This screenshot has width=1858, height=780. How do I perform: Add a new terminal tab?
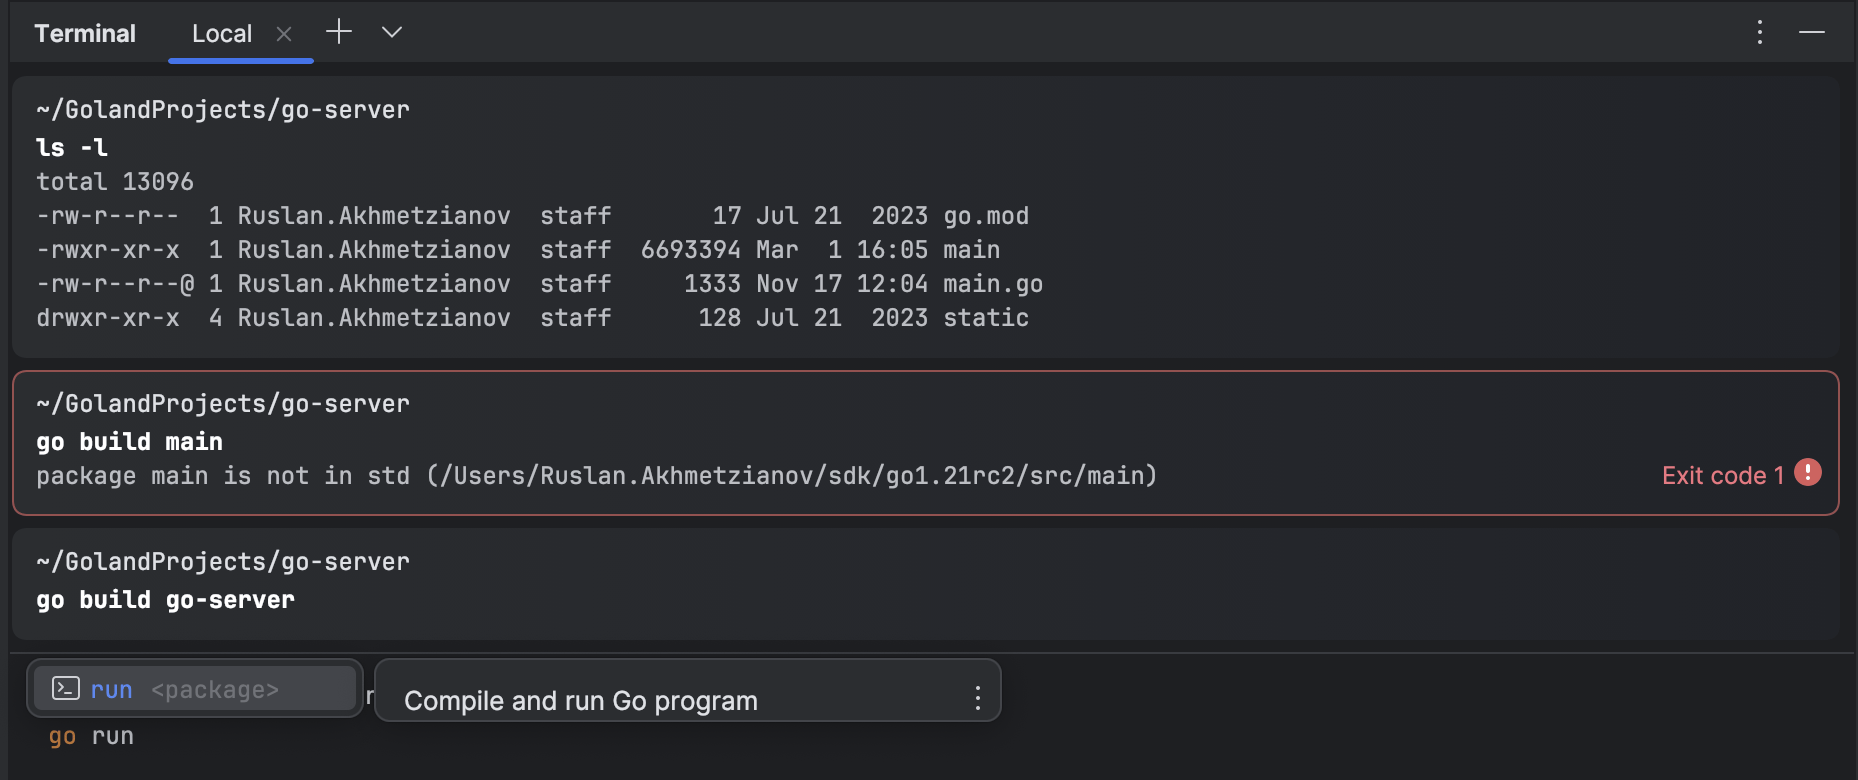coord(339,32)
